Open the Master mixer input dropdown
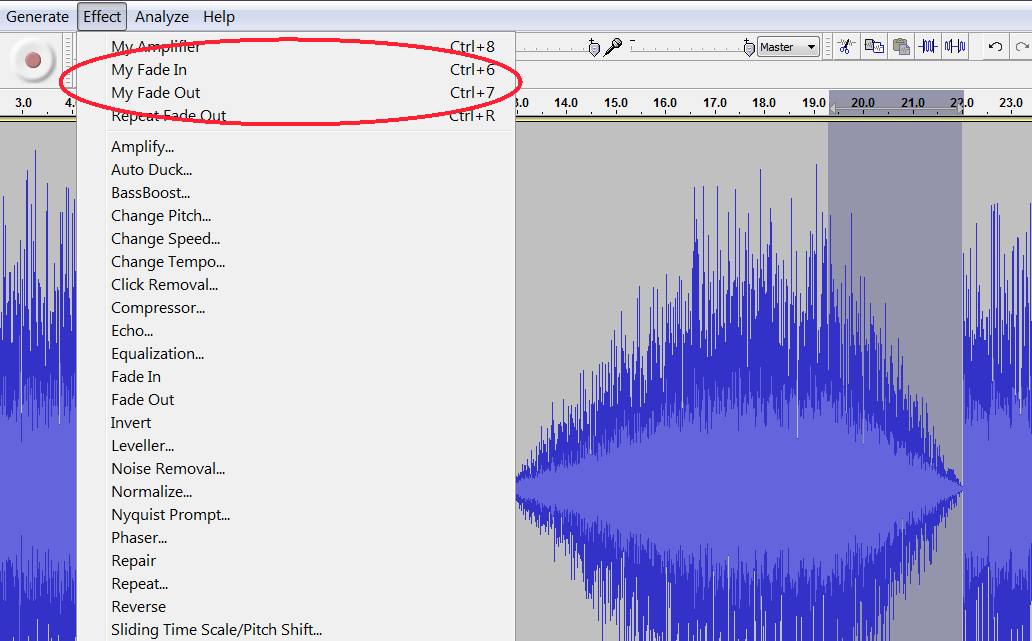This screenshot has width=1032, height=641. (788, 47)
